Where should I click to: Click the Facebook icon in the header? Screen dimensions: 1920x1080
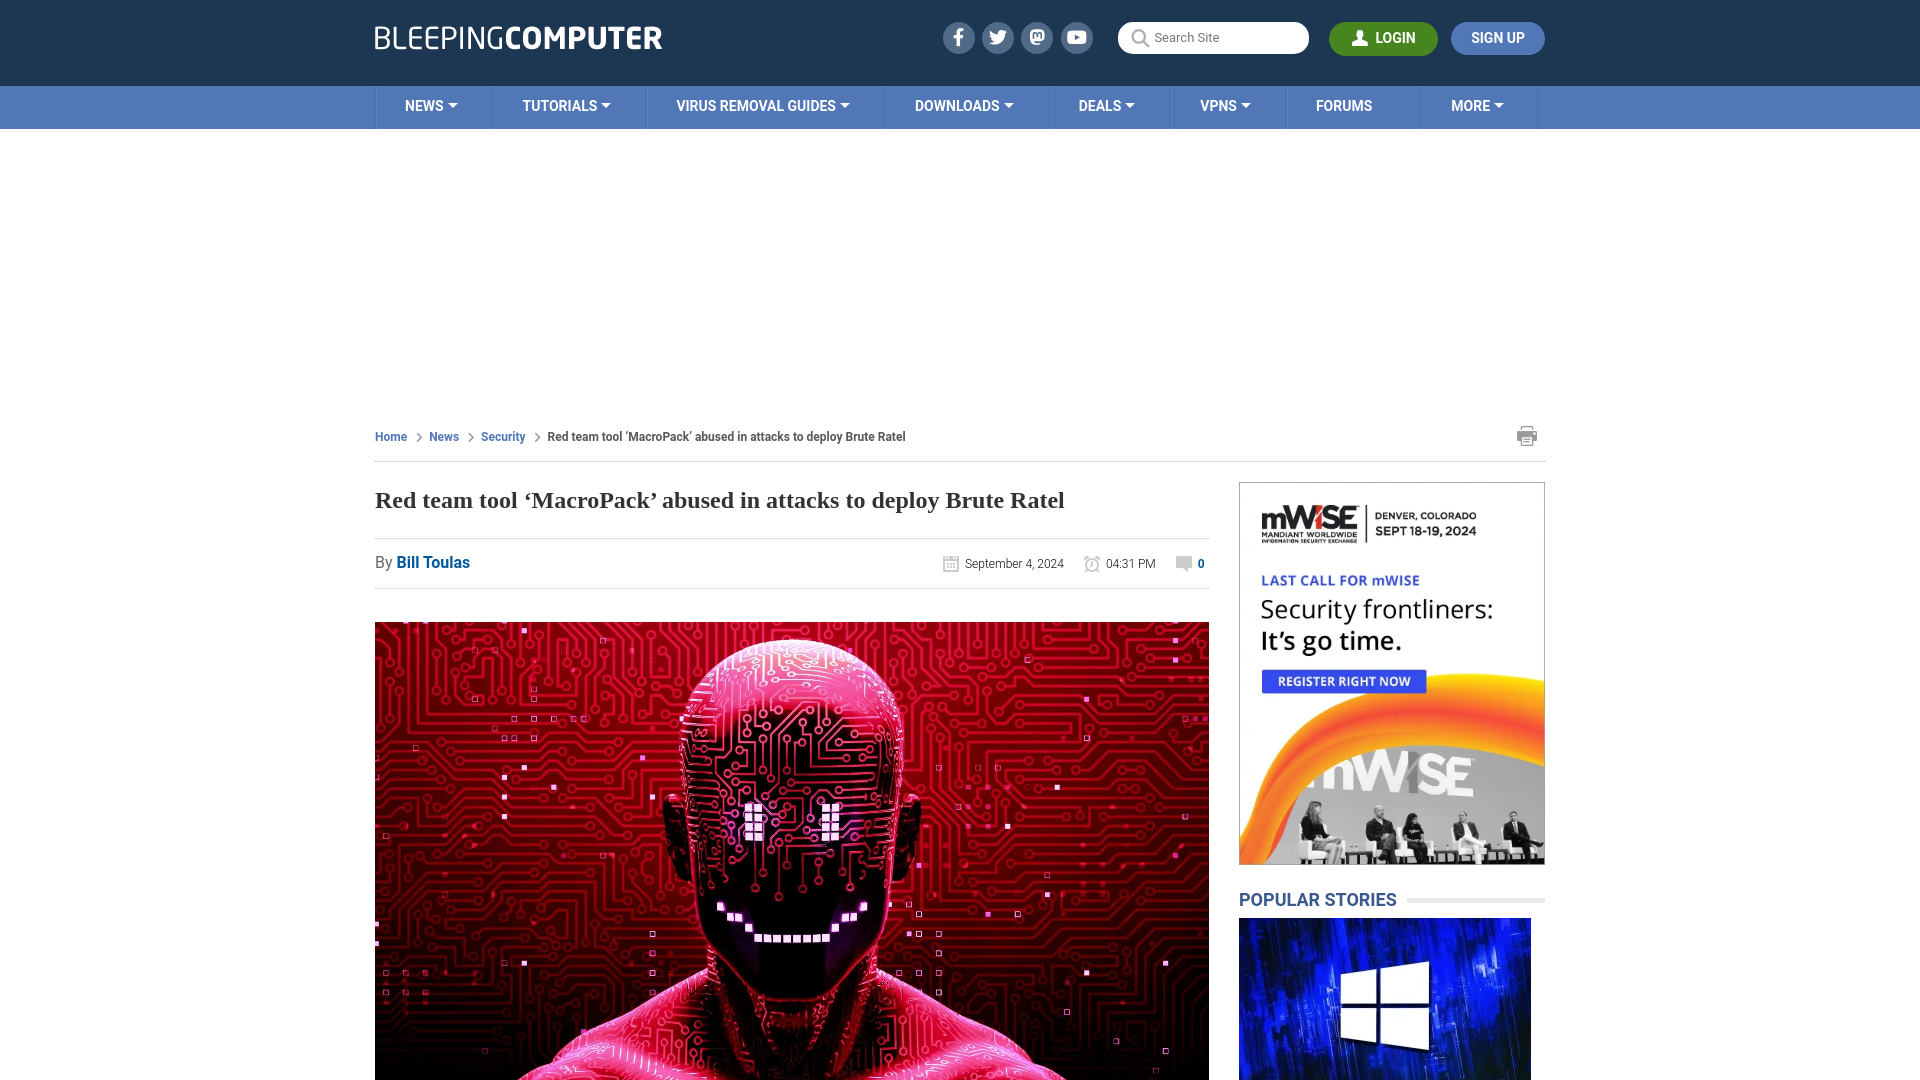point(959,37)
